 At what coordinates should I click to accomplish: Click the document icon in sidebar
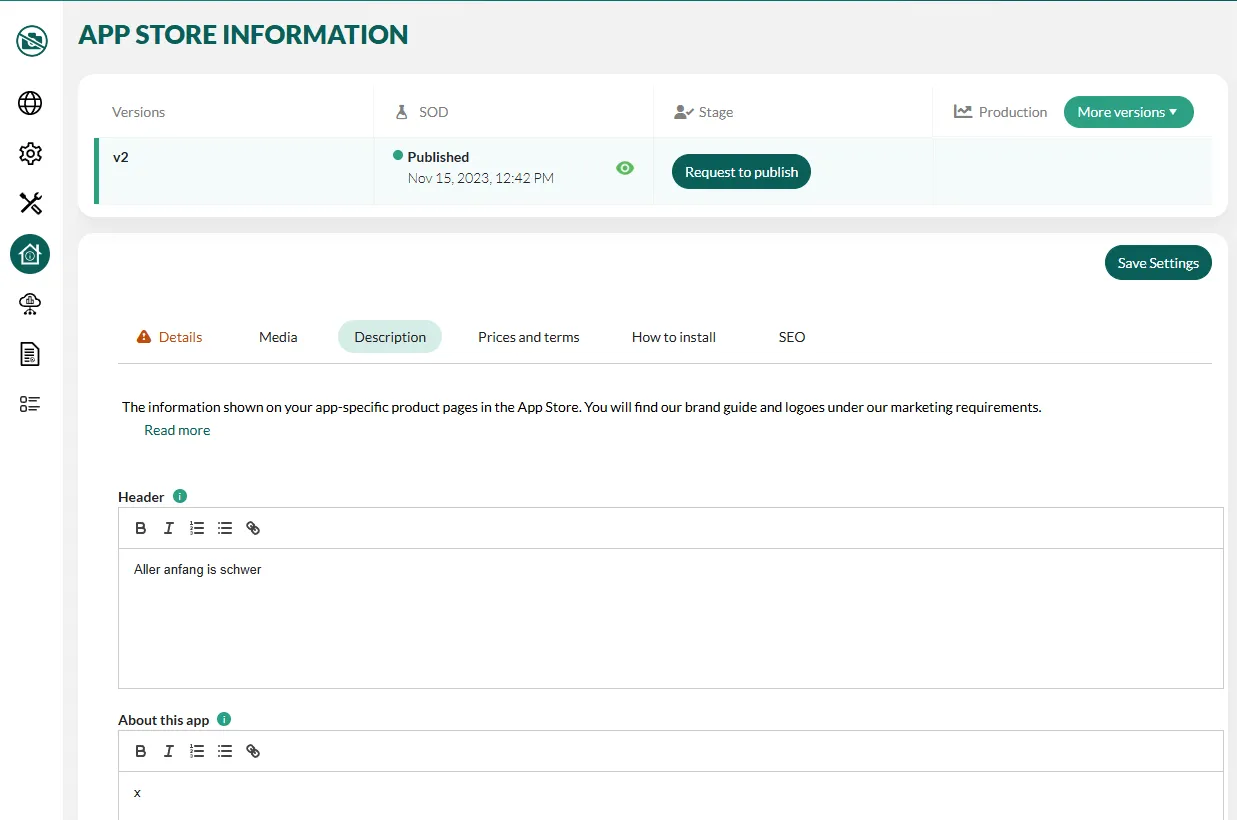point(30,354)
